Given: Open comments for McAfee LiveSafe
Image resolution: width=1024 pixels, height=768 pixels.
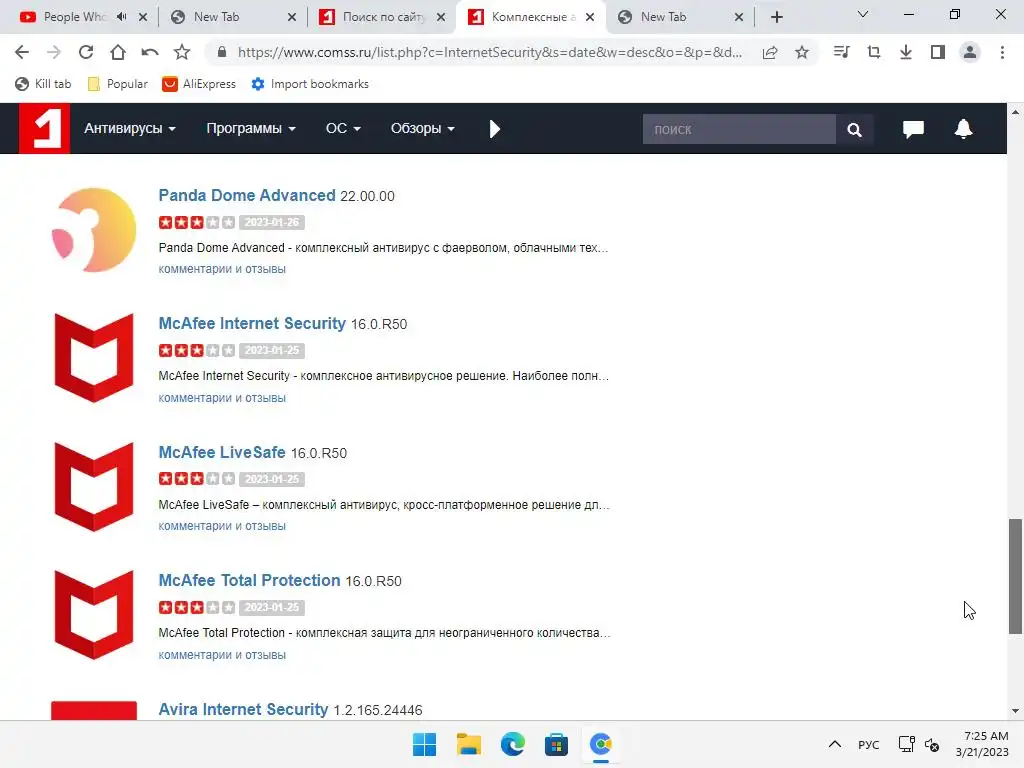Looking at the screenshot, I should pos(222,526).
